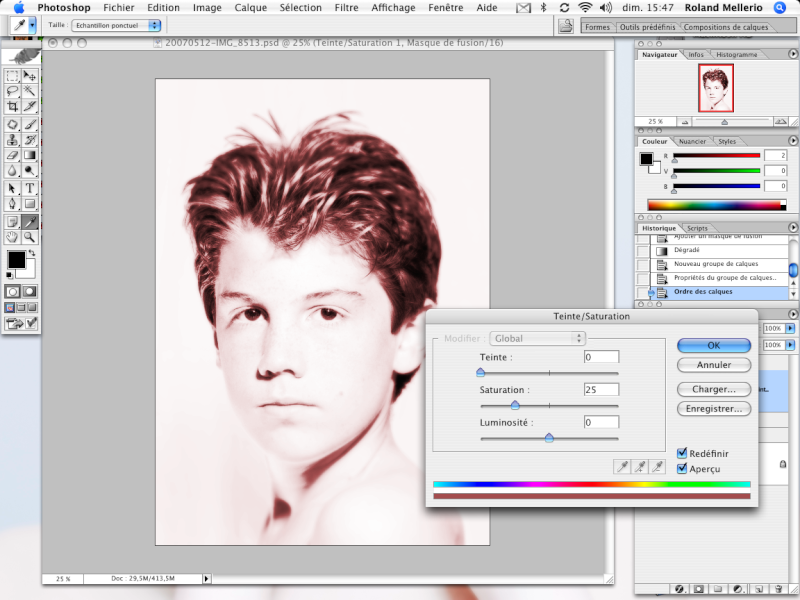Switch to the Histogramme tab
The height and width of the screenshot is (600, 800).
(737, 55)
